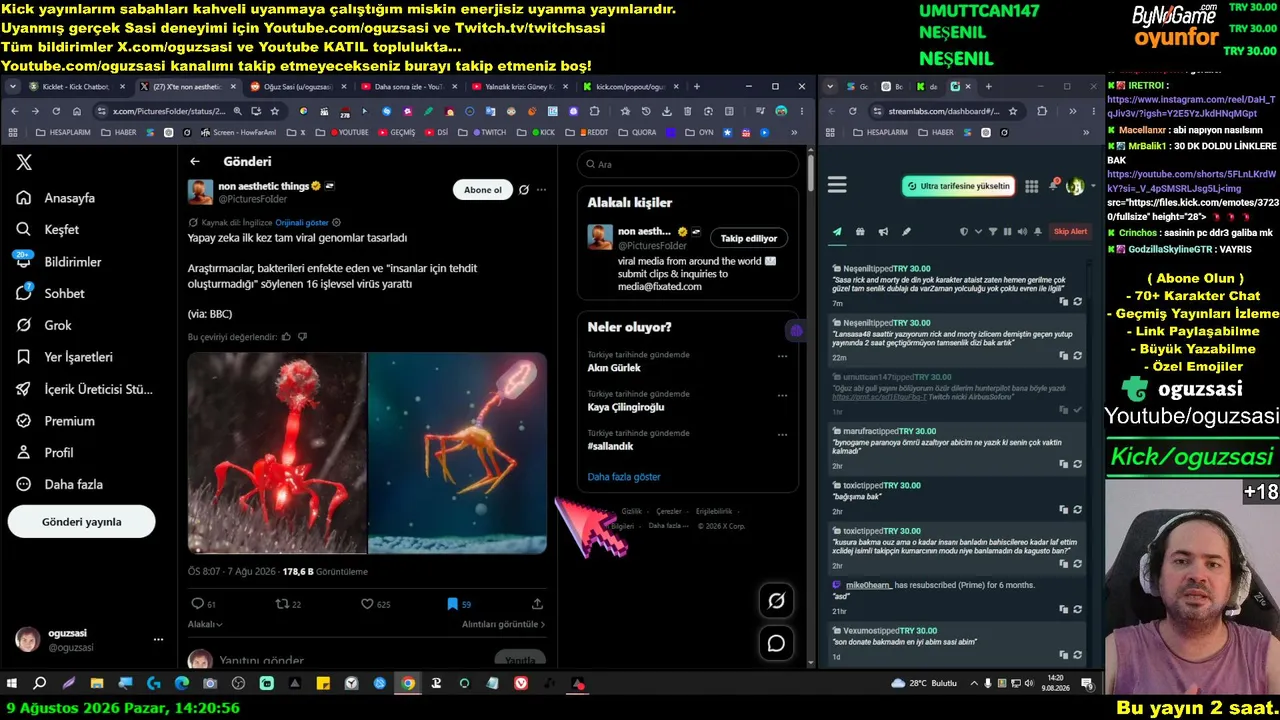Click the reply icon with 61 replies
Screen dimensions: 1280x720
(x=197, y=604)
